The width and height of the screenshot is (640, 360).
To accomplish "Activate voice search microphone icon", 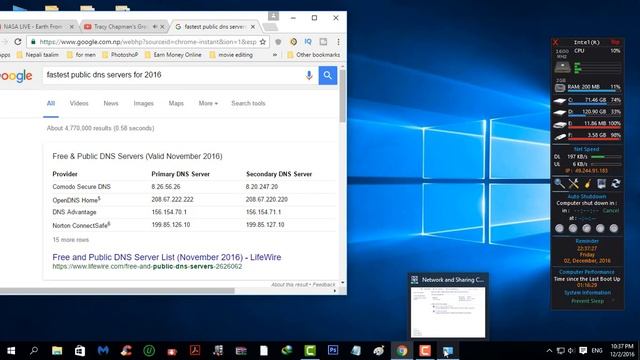I will pos(309,75).
